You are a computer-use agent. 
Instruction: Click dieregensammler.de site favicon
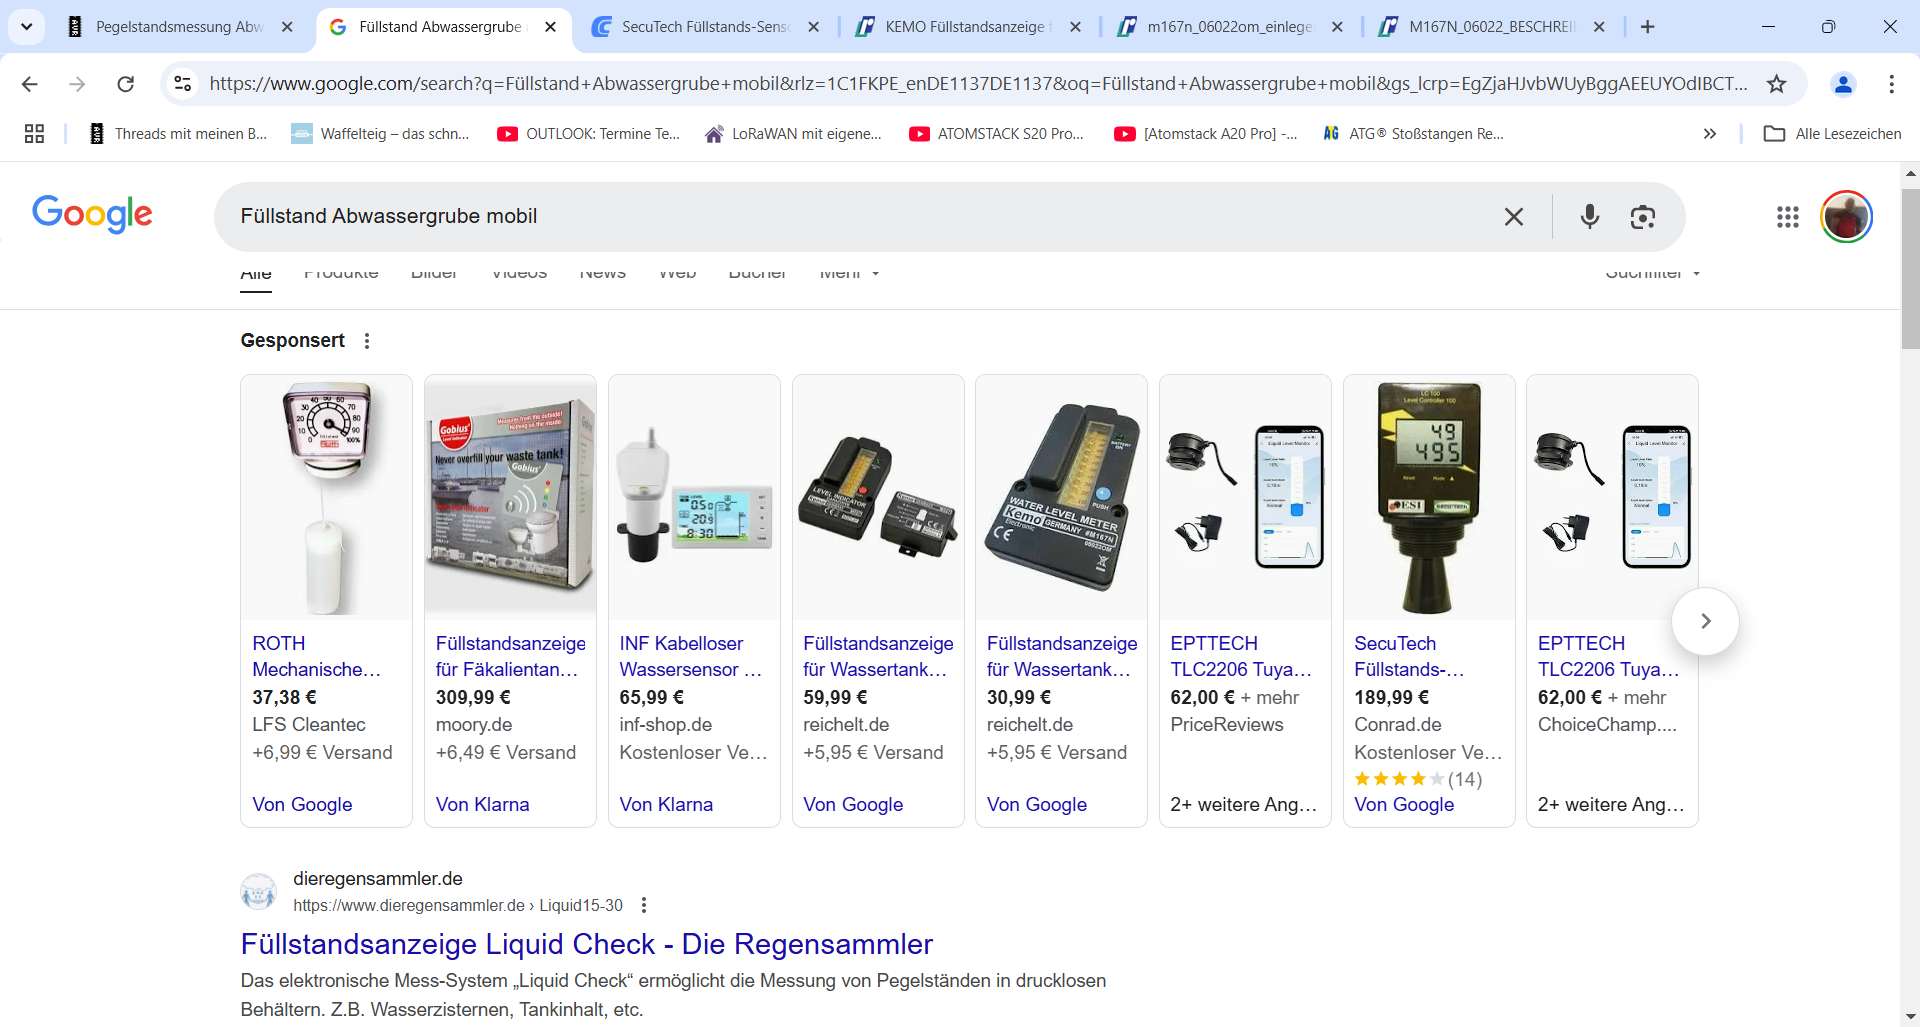click(258, 891)
